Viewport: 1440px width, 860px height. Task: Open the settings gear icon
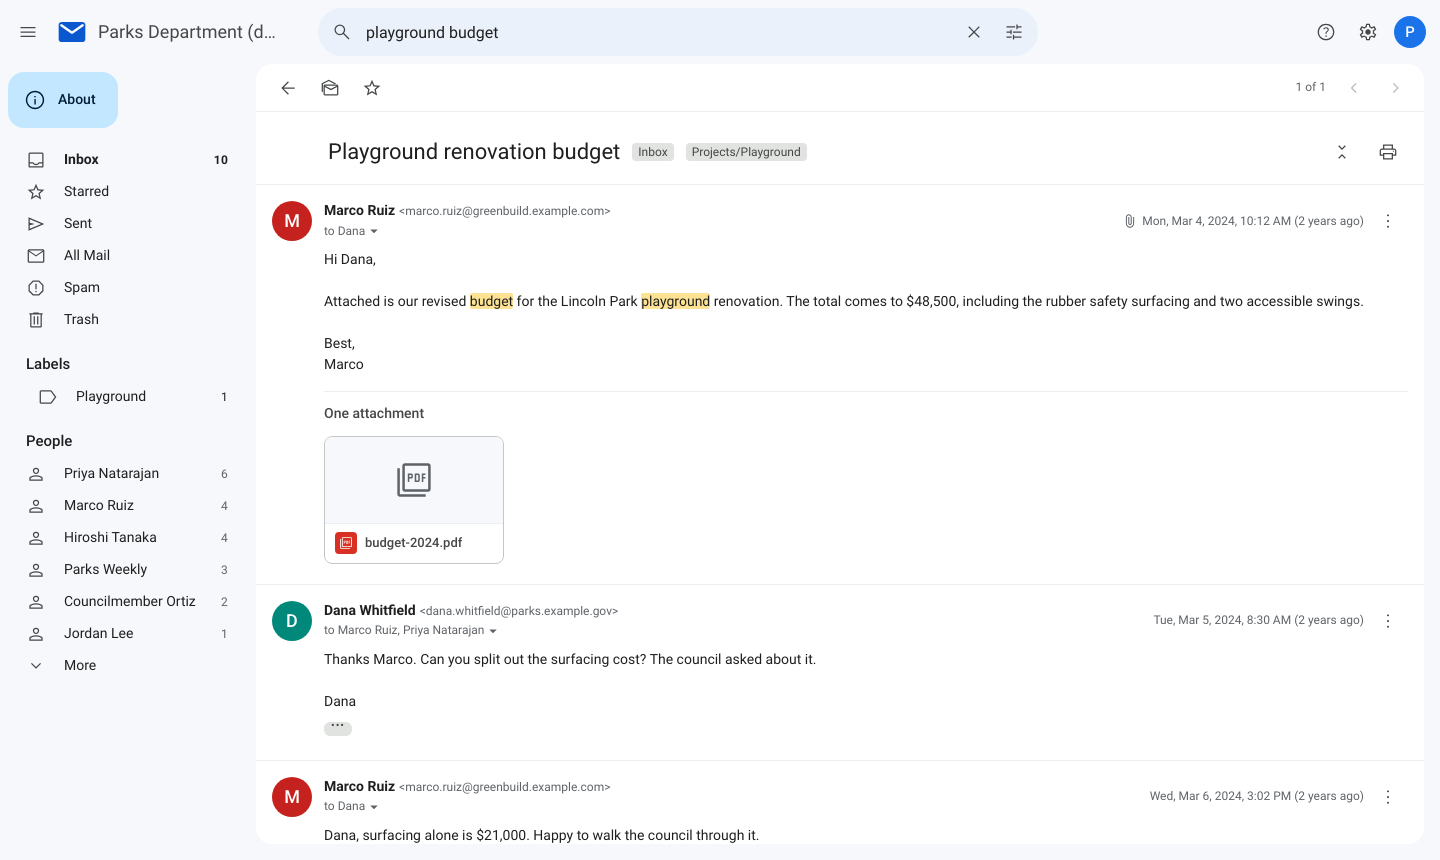(x=1368, y=32)
